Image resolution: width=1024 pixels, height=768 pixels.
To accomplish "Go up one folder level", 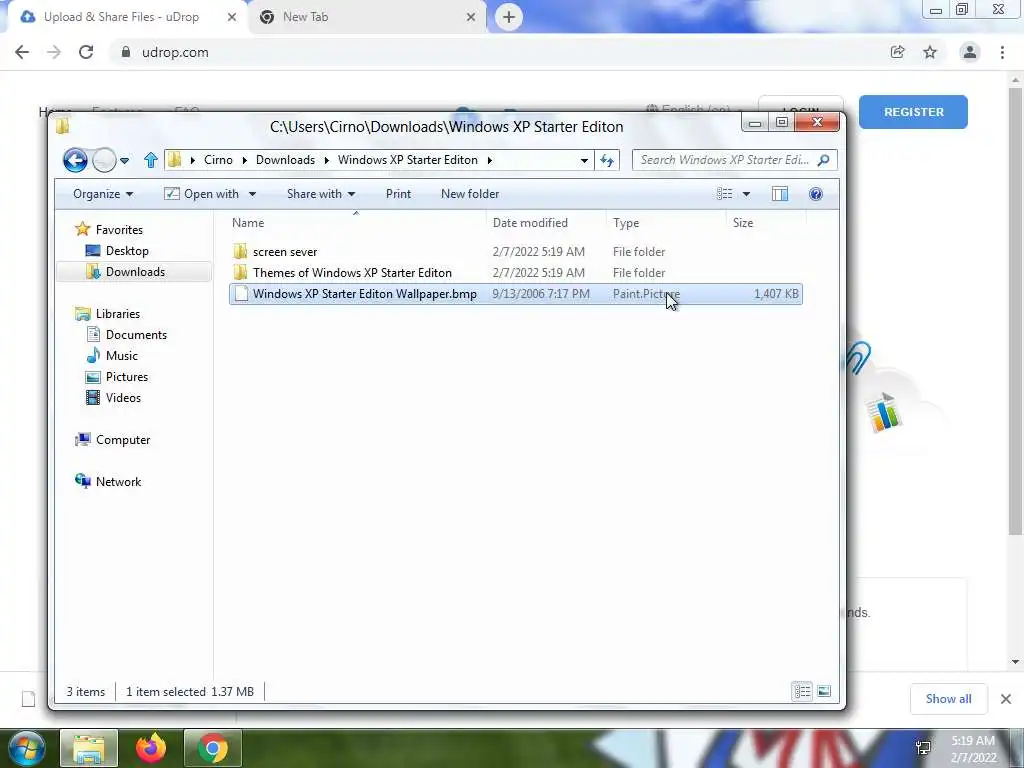I will coord(151,160).
